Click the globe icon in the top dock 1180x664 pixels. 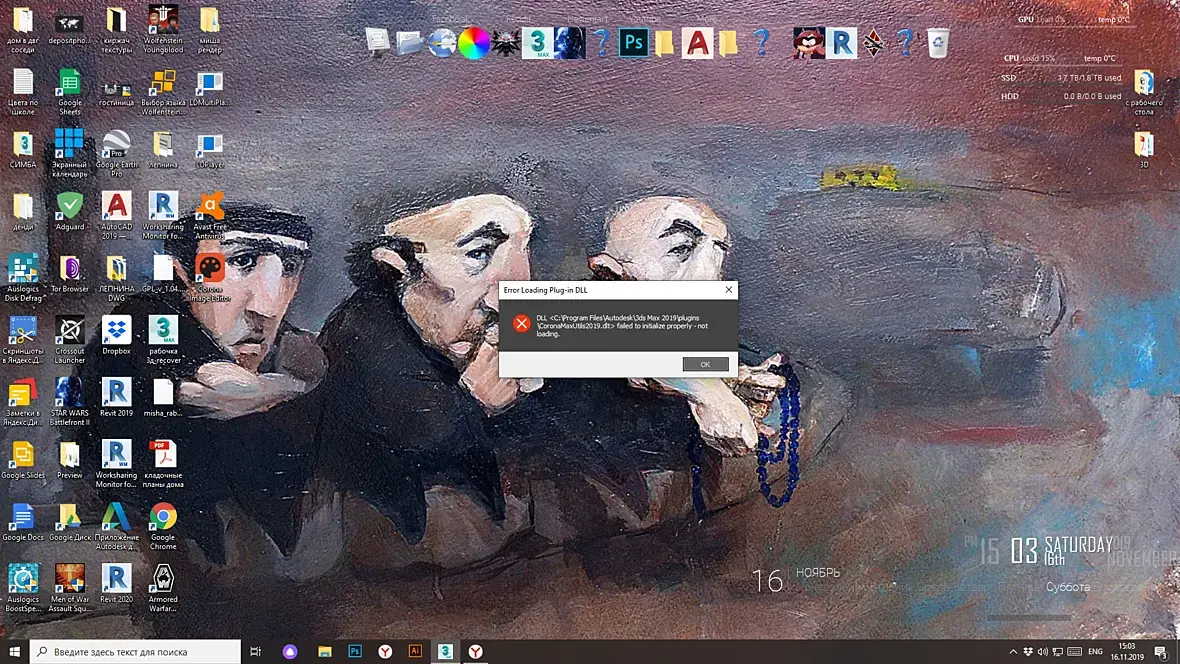tap(442, 43)
